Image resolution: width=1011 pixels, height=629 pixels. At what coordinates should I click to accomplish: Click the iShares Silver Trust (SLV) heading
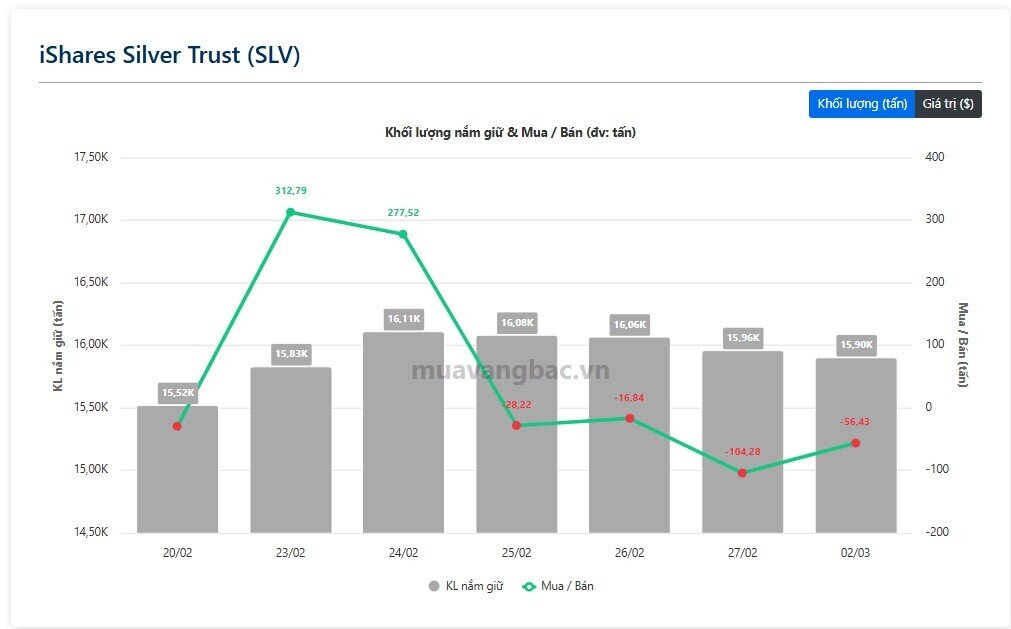point(169,55)
